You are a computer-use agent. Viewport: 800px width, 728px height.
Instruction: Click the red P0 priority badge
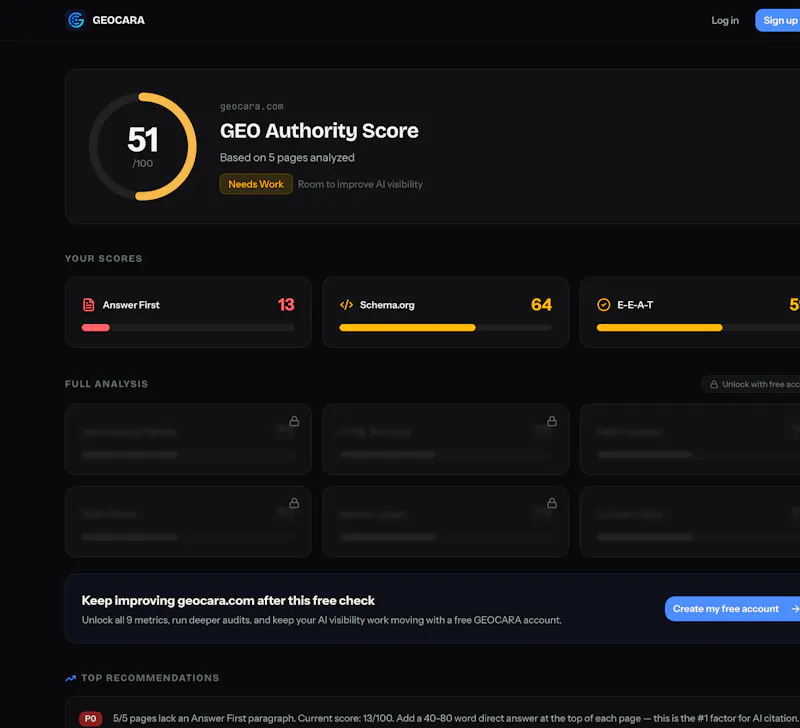(90, 719)
